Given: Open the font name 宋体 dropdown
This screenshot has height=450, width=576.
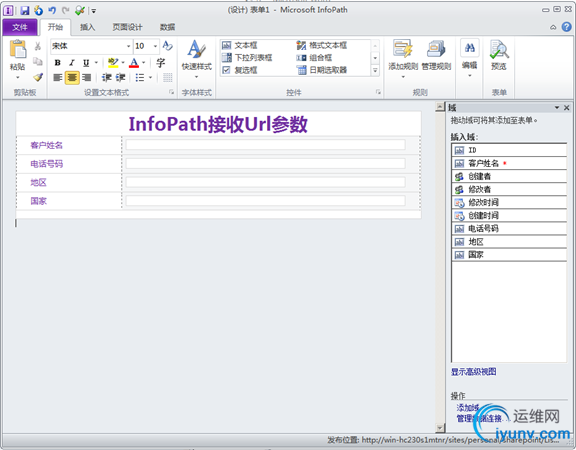Looking at the screenshot, I should point(128,46).
